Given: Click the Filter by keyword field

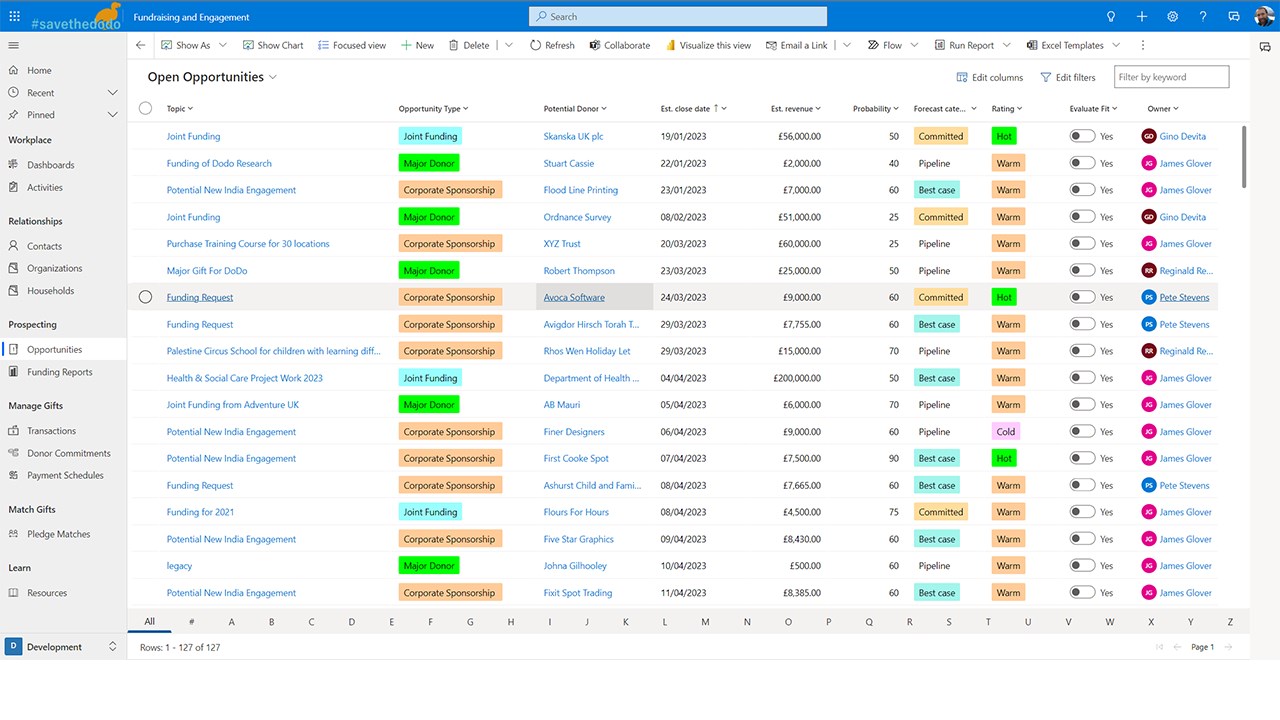Looking at the screenshot, I should point(1171,77).
